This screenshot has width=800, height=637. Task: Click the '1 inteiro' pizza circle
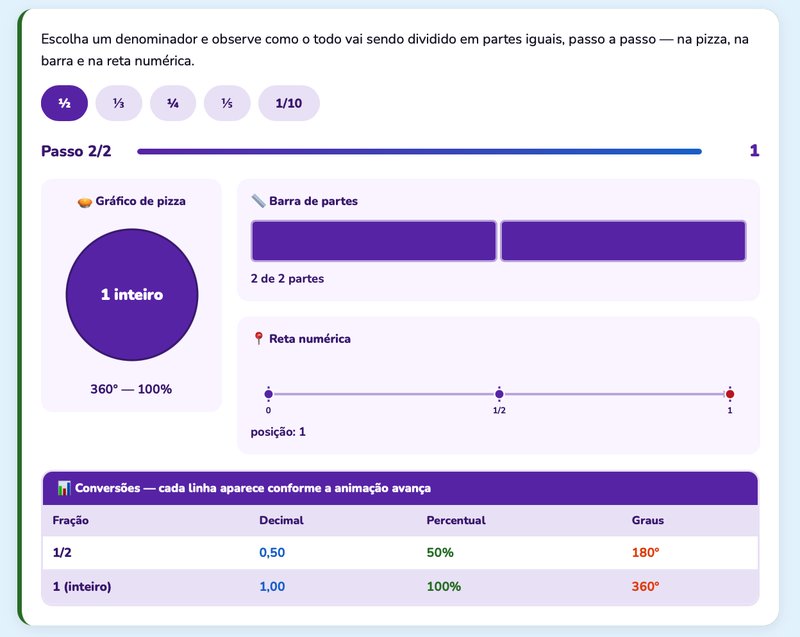(132, 295)
